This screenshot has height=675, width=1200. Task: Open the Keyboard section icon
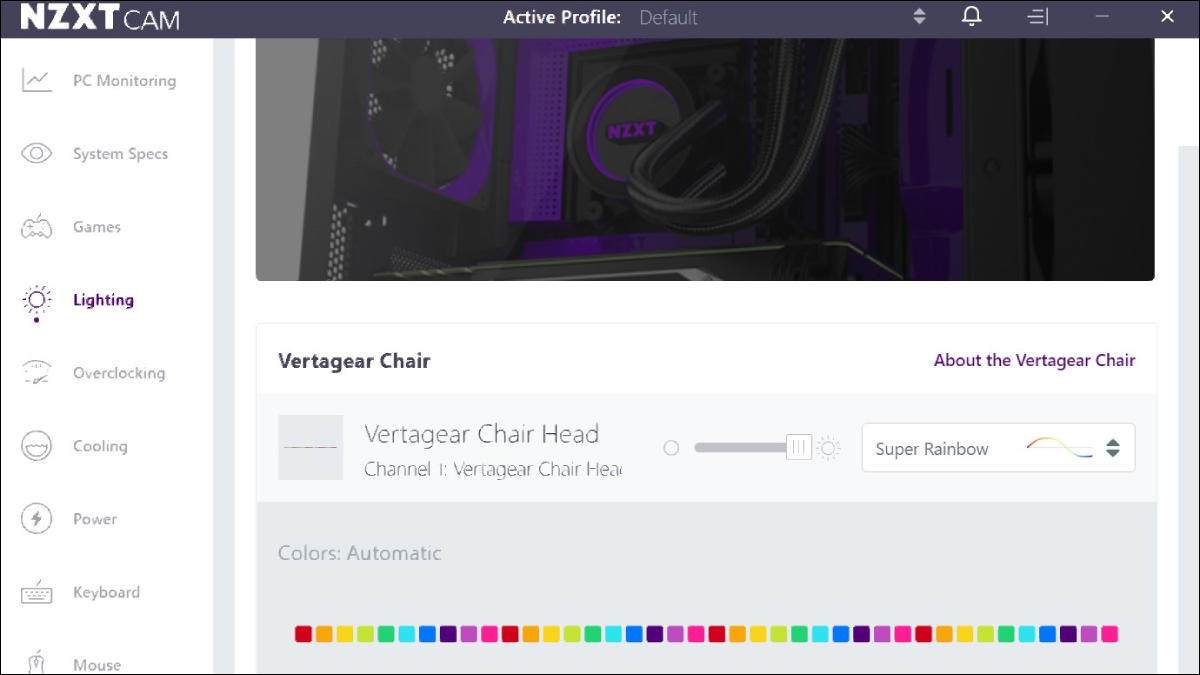coord(37,592)
